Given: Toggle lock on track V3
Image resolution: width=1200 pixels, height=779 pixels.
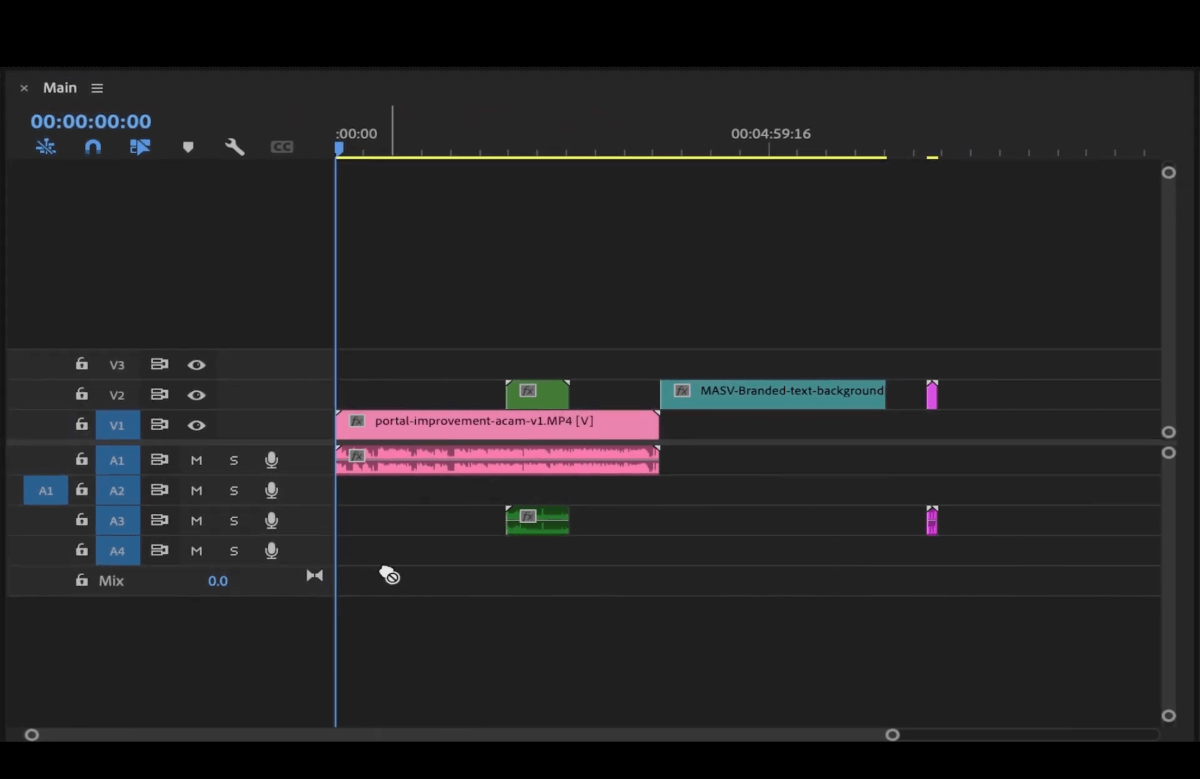Looking at the screenshot, I should (82, 365).
